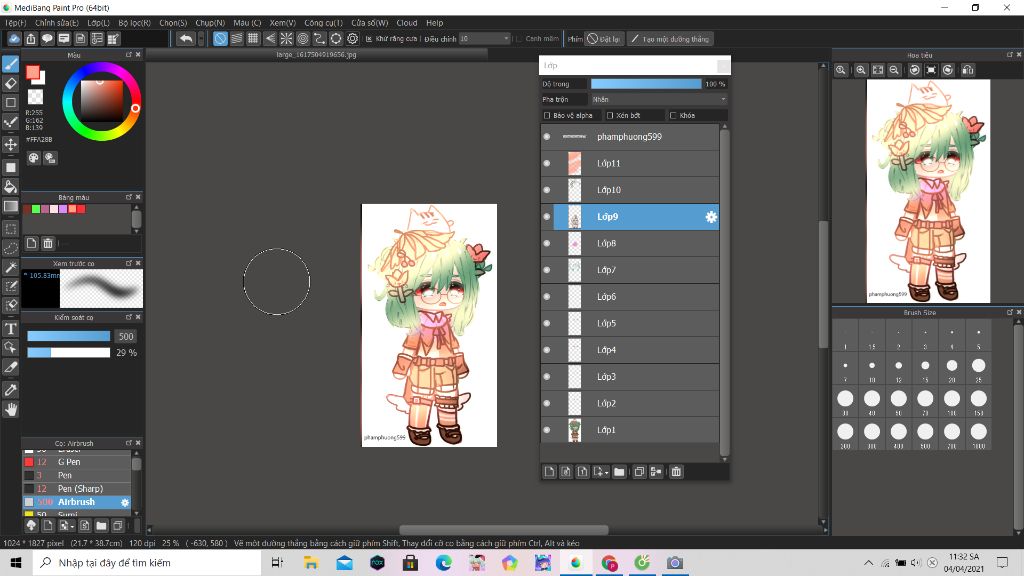
Task: Select the Pen (Sharp) brush
Action: 77,488
